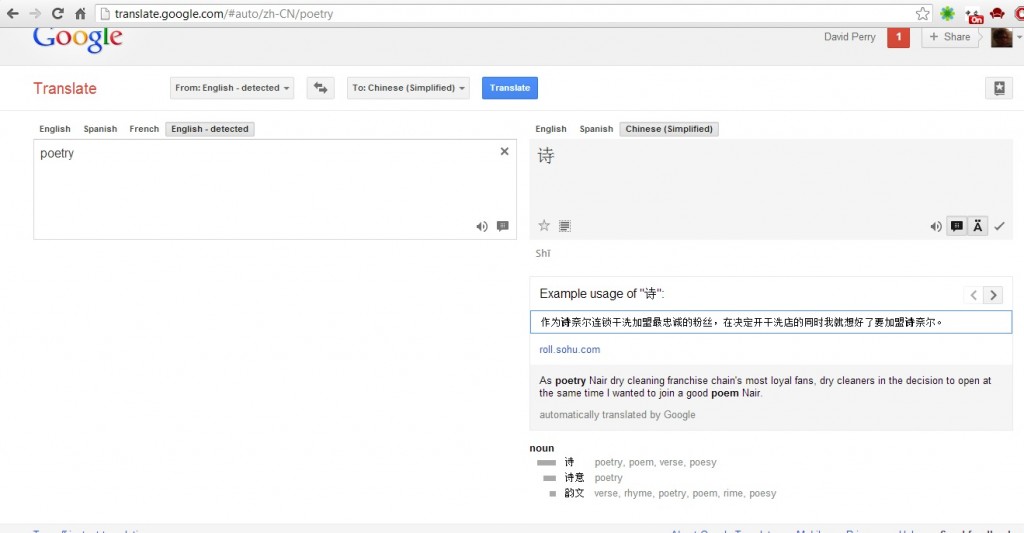1024x533 pixels.
Task: Click the blue Translate button
Action: [510, 88]
